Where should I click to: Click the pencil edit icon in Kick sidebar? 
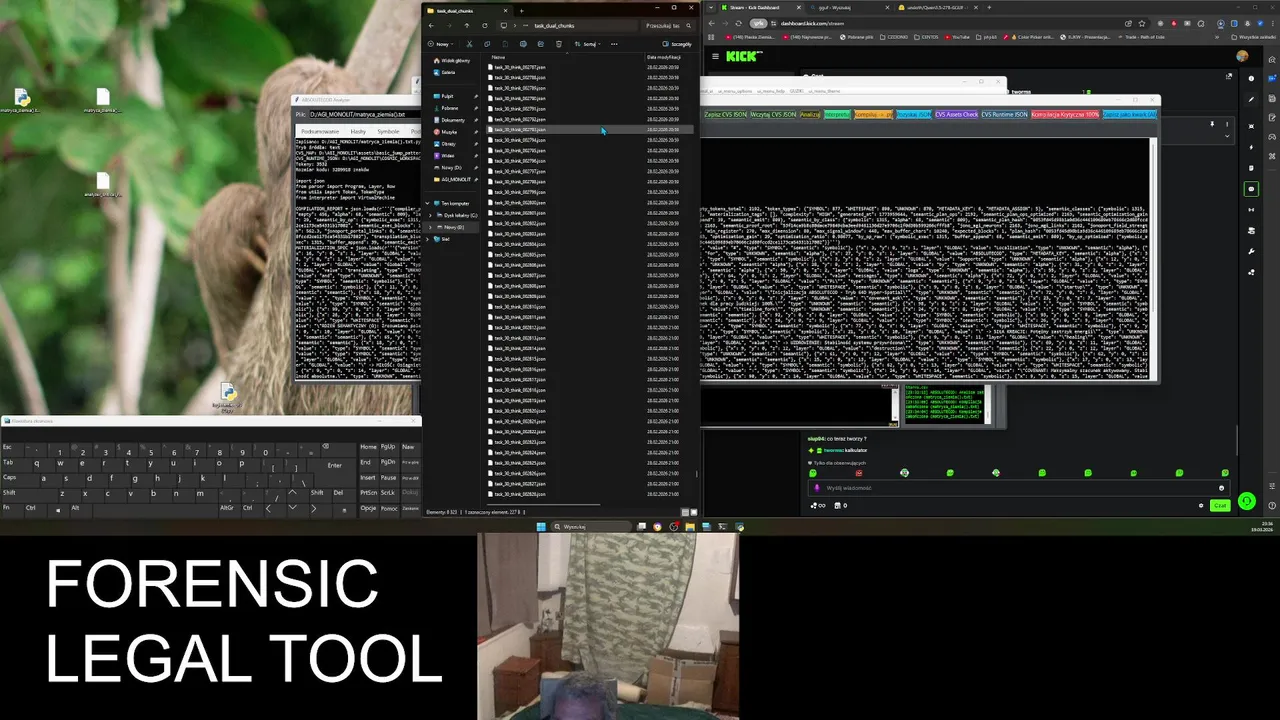pos(1251,99)
